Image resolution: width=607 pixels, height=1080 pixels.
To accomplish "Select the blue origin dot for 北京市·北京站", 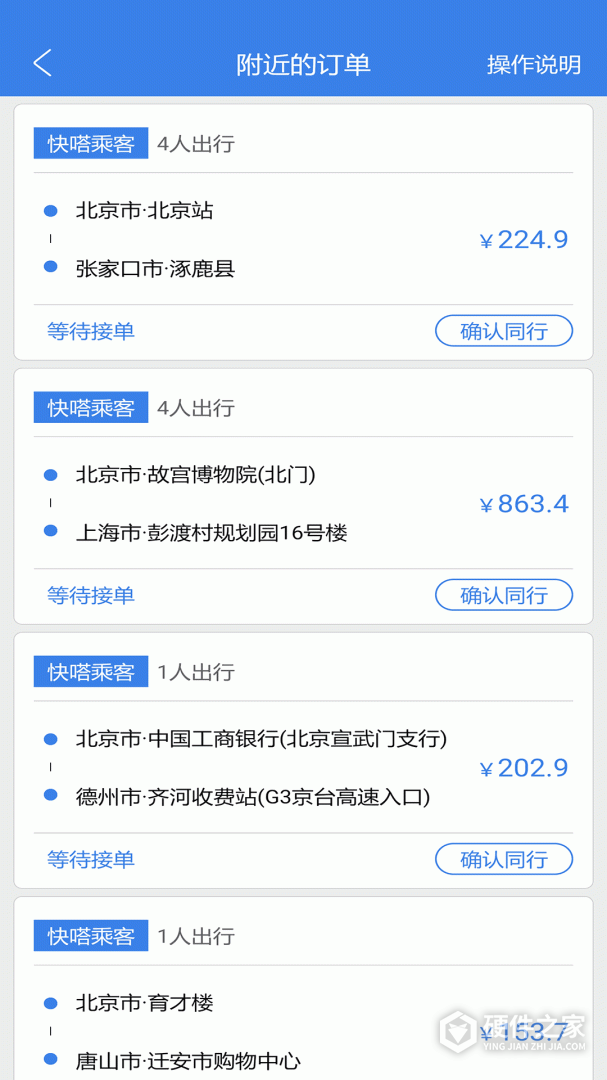I will pyautogui.click(x=49, y=211).
